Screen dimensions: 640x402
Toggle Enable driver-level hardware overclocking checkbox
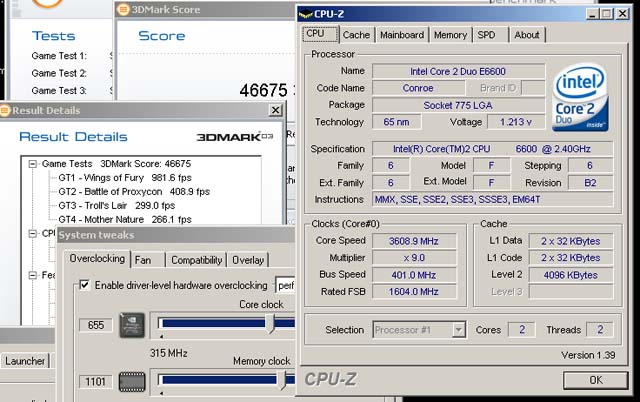(84, 285)
